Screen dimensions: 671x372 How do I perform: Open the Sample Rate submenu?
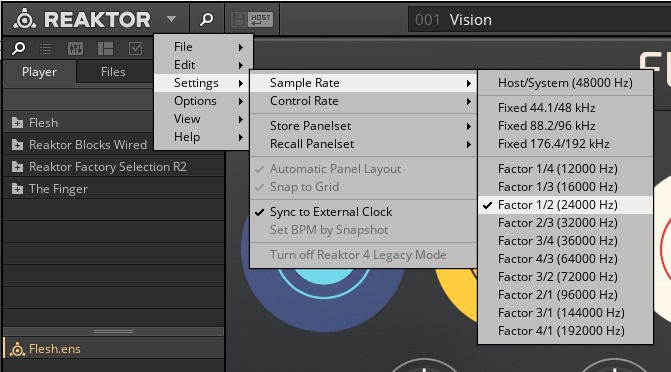click(364, 83)
